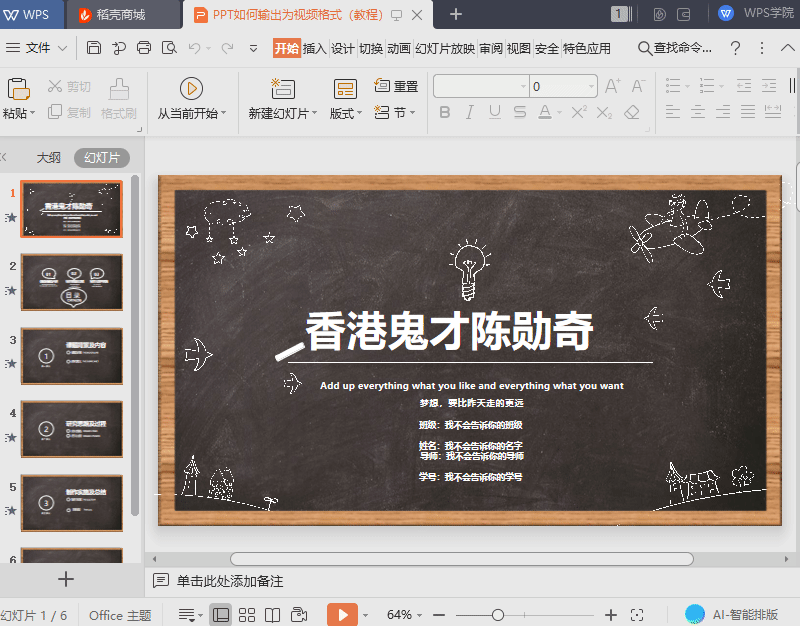800x626 pixels.
Task: Click the Print icon in quick access toolbar
Action: pos(144,48)
